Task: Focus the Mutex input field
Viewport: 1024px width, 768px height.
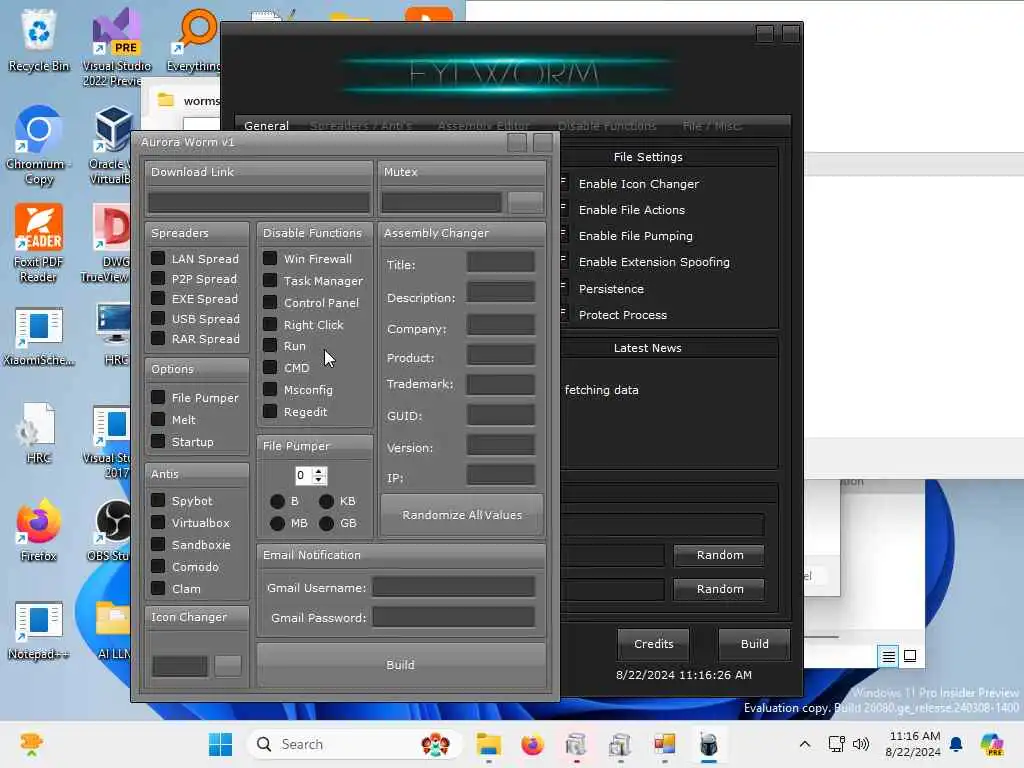Action: [442, 202]
